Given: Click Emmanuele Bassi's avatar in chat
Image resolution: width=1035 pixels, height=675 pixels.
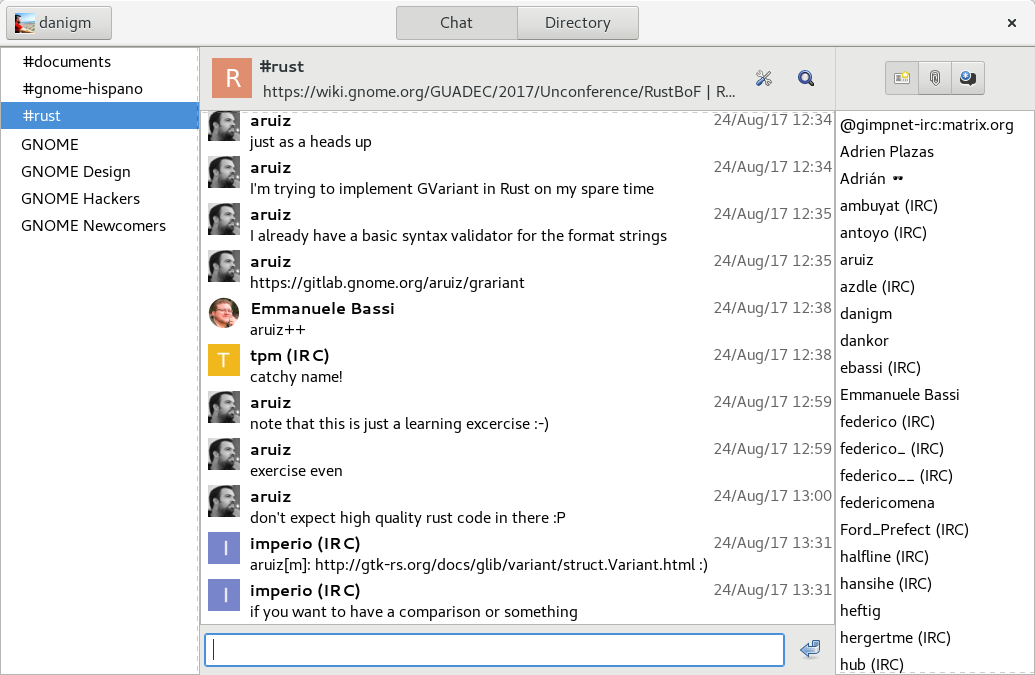Looking at the screenshot, I should click(224, 314).
